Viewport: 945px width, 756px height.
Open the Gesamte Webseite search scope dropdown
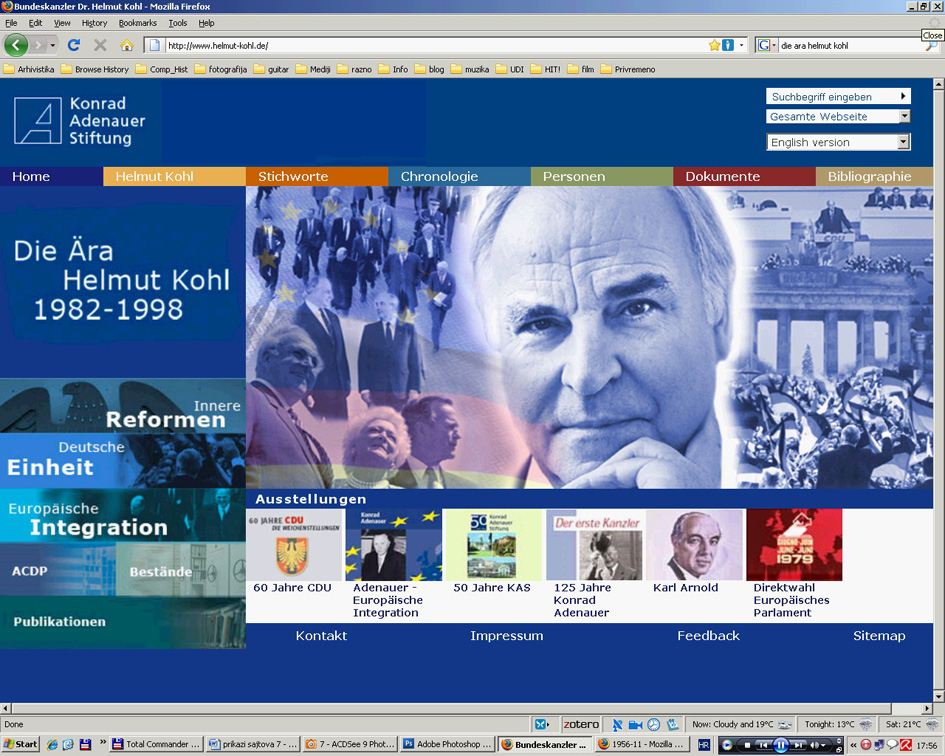[x=904, y=117]
